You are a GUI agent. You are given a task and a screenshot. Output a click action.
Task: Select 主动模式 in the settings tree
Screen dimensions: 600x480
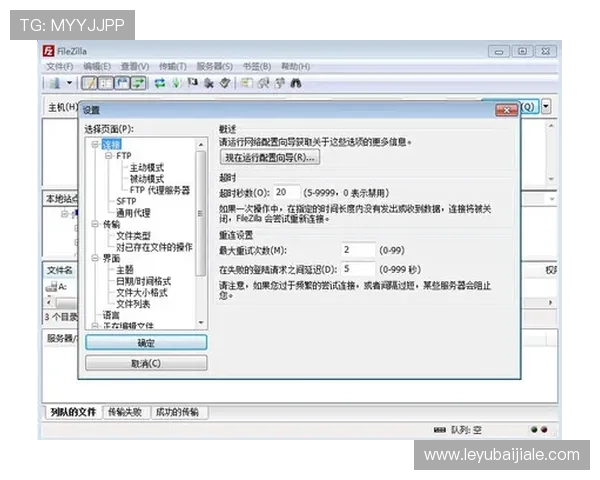coord(147,167)
